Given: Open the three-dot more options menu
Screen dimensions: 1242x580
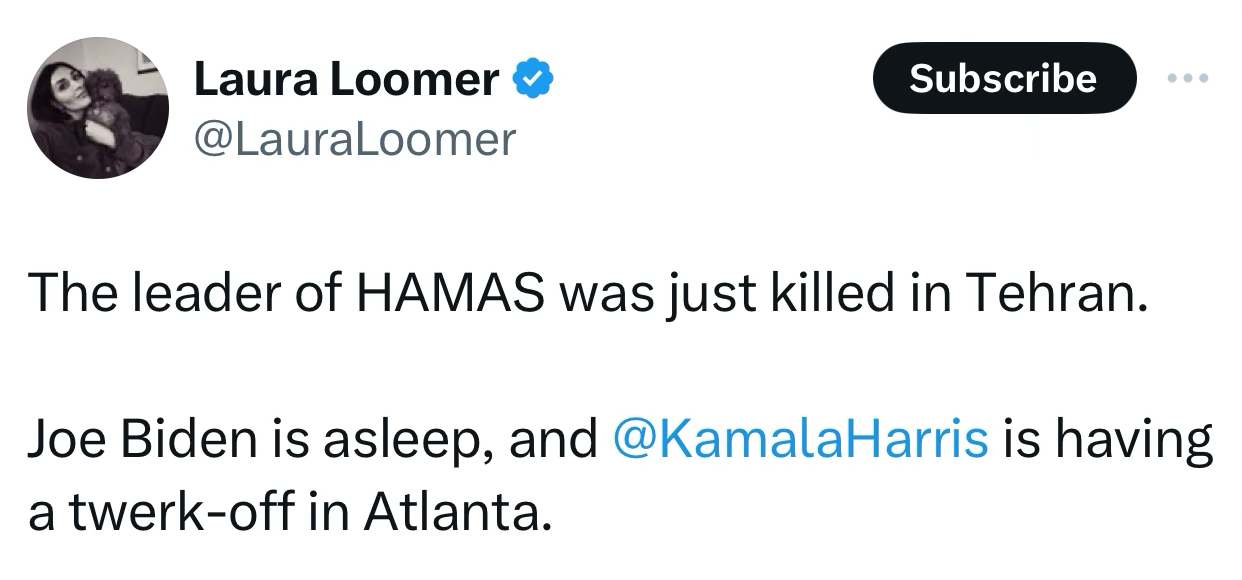Looking at the screenshot, I should click(x=1189, y=78).
